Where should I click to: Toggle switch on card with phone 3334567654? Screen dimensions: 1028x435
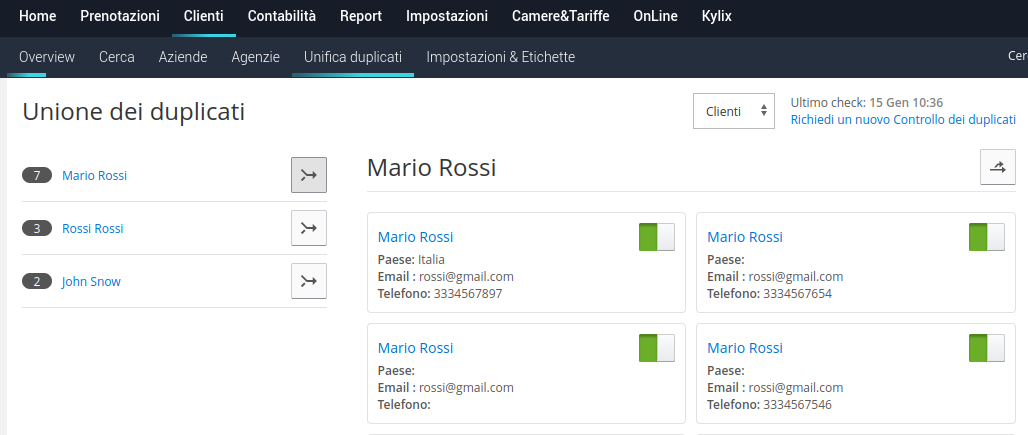coord(987,236)
